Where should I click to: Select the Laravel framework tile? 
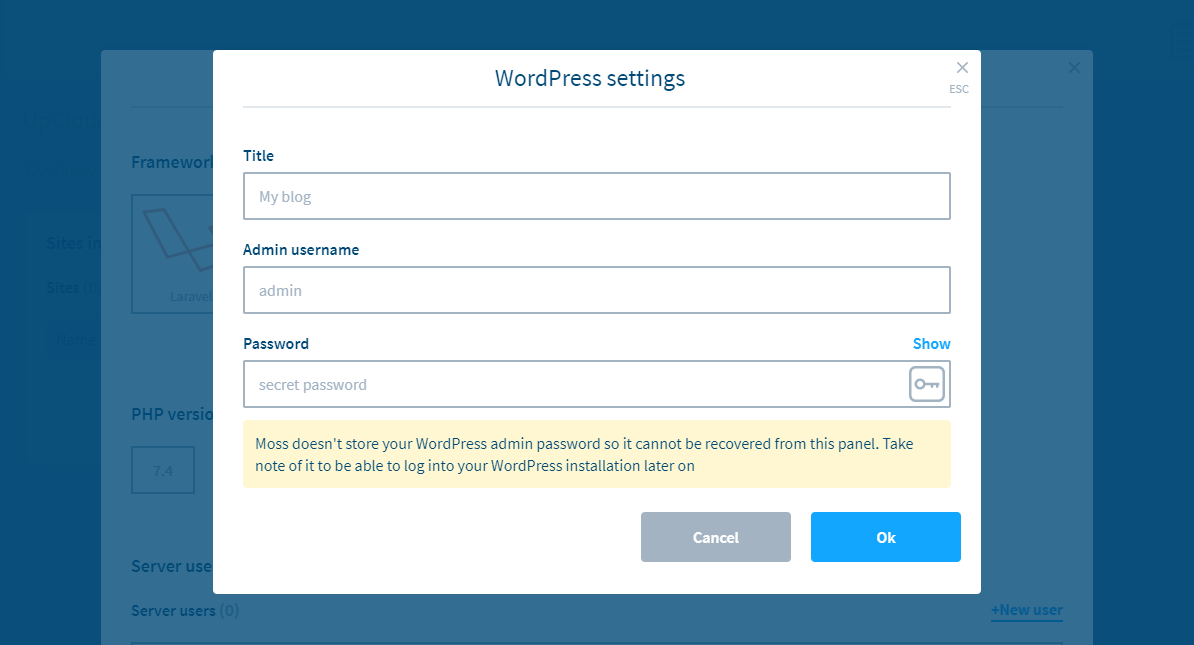coord(172,255)
